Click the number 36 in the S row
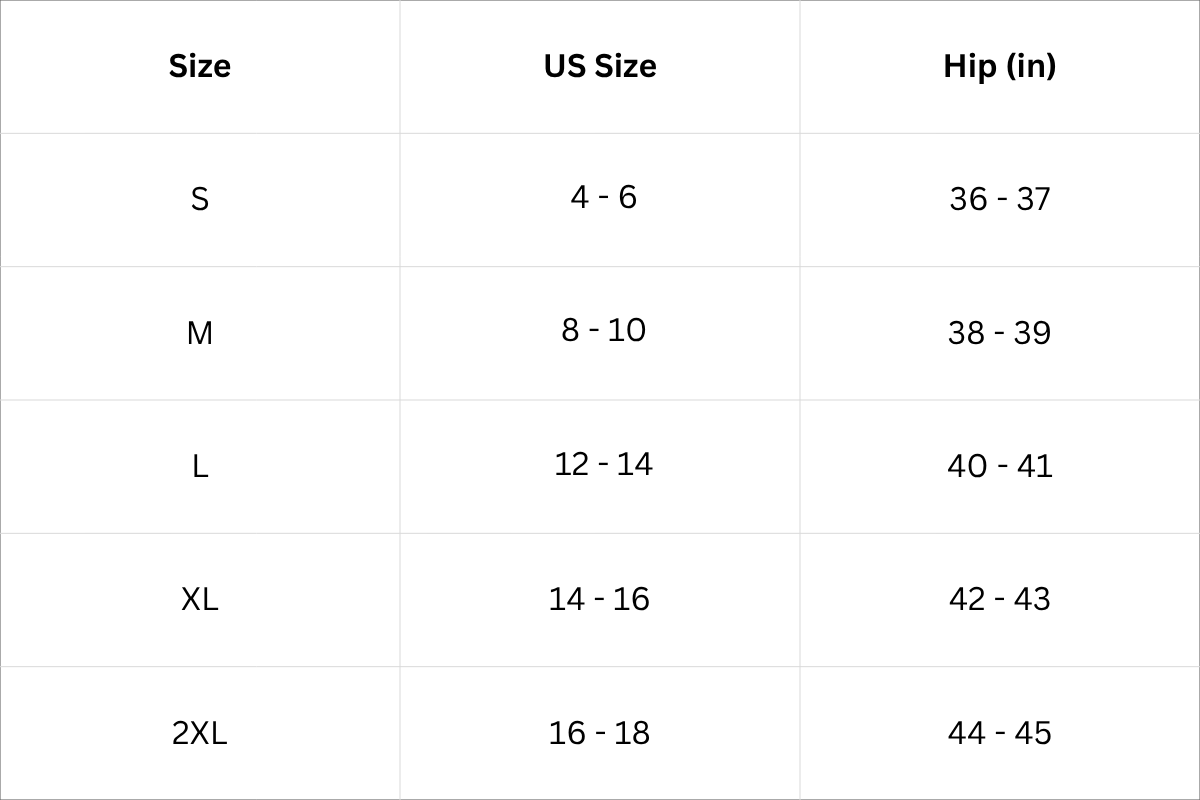The height and width of the screenshot is (800, 1200). (x=968, y=199)
